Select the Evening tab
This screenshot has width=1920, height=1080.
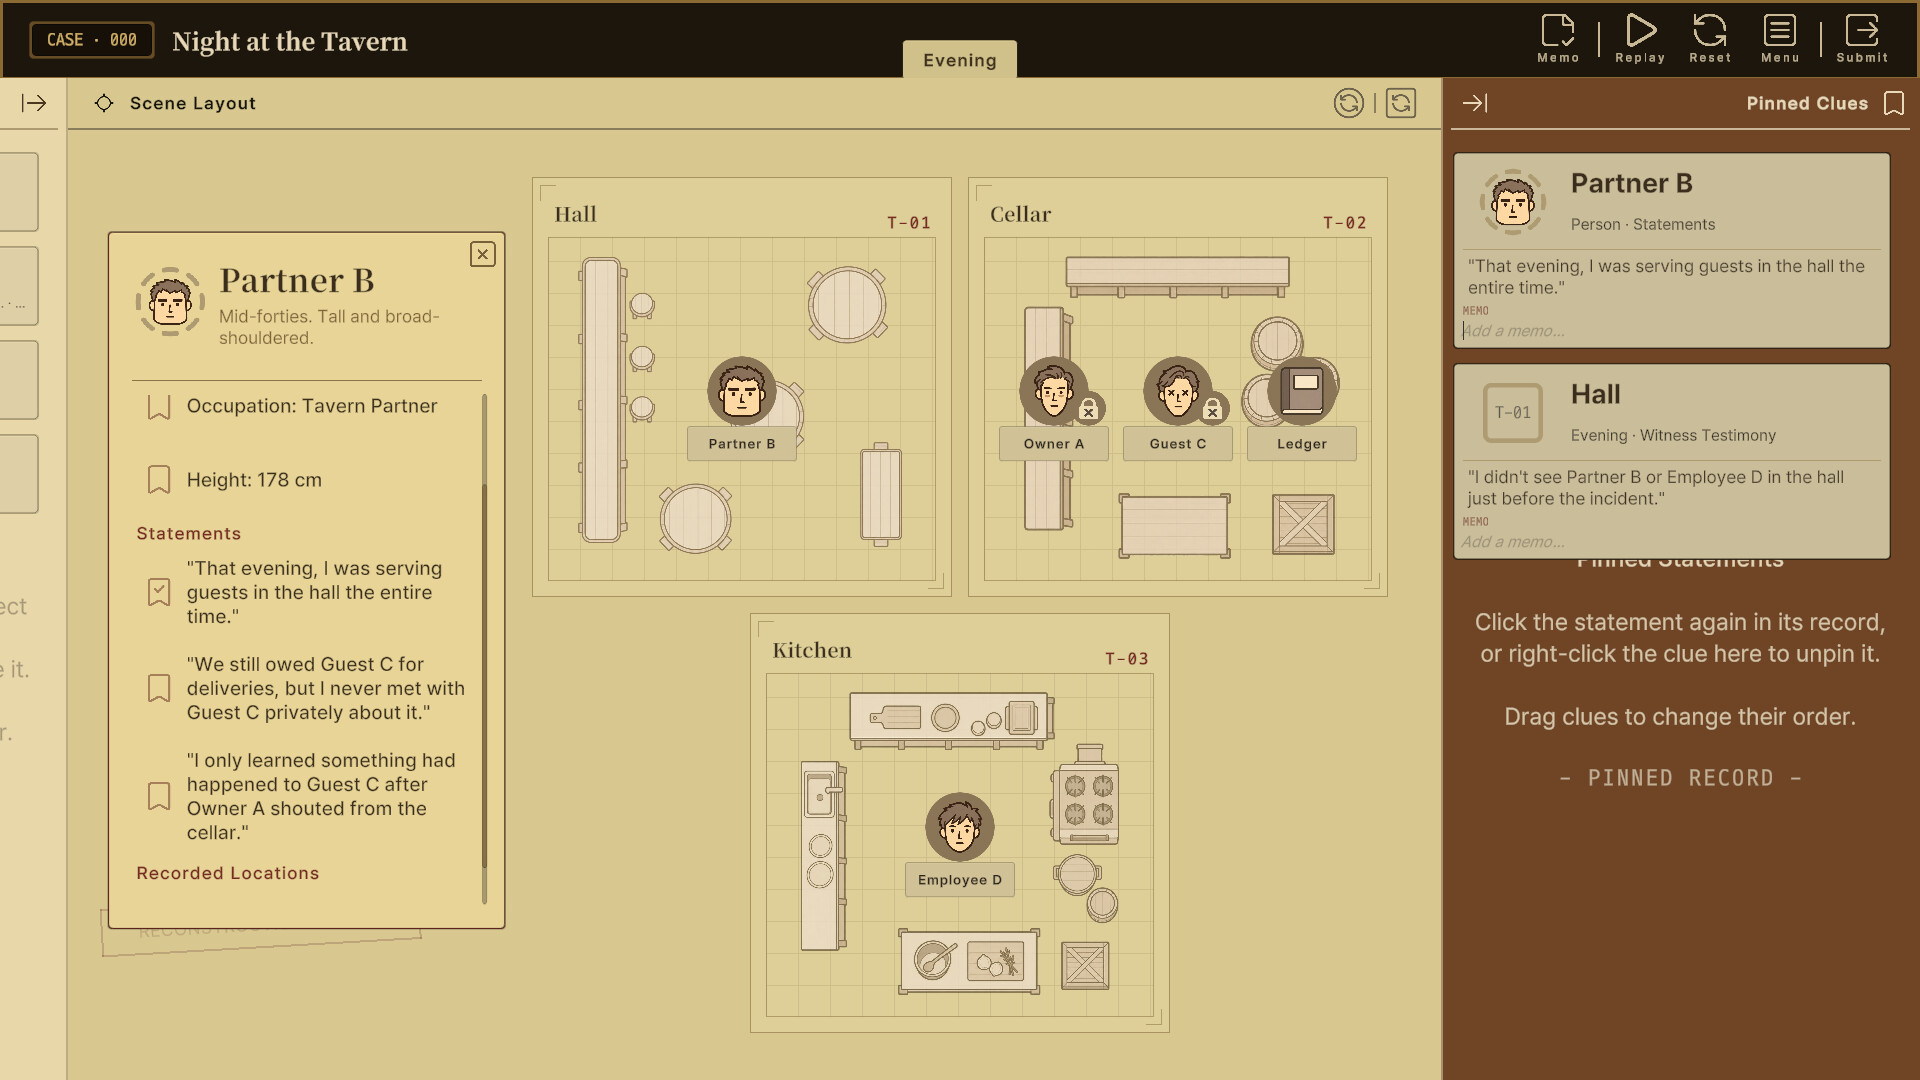[960, 60]
